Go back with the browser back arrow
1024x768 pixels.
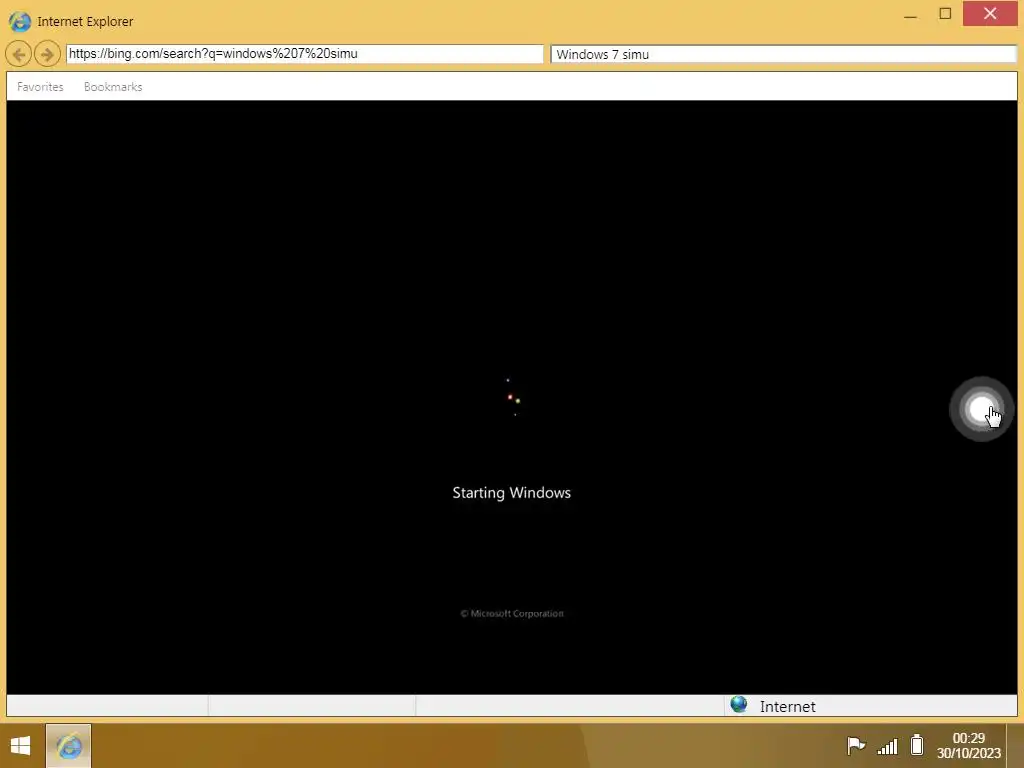[18, 54]
